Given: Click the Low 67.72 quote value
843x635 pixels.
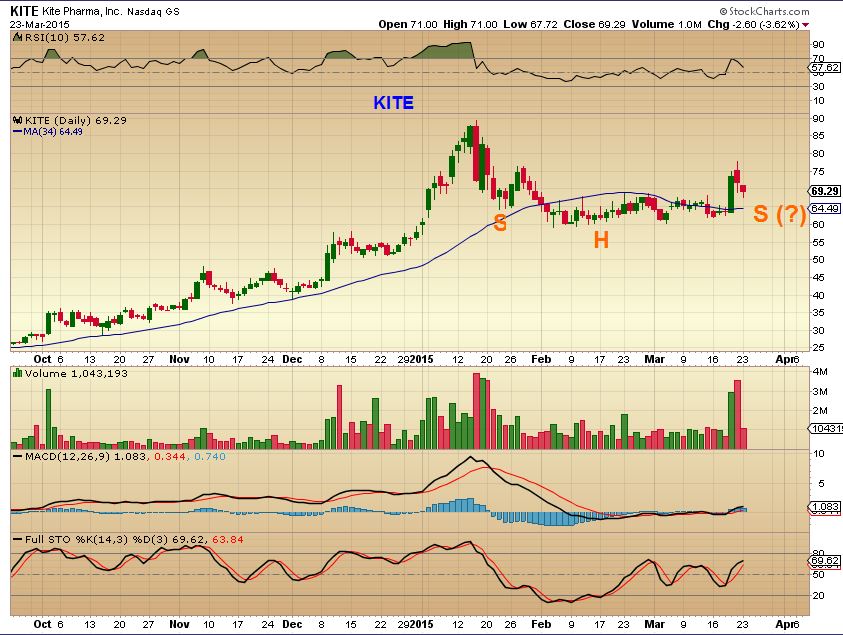Looking at the screenshot, I should [531, 24].
